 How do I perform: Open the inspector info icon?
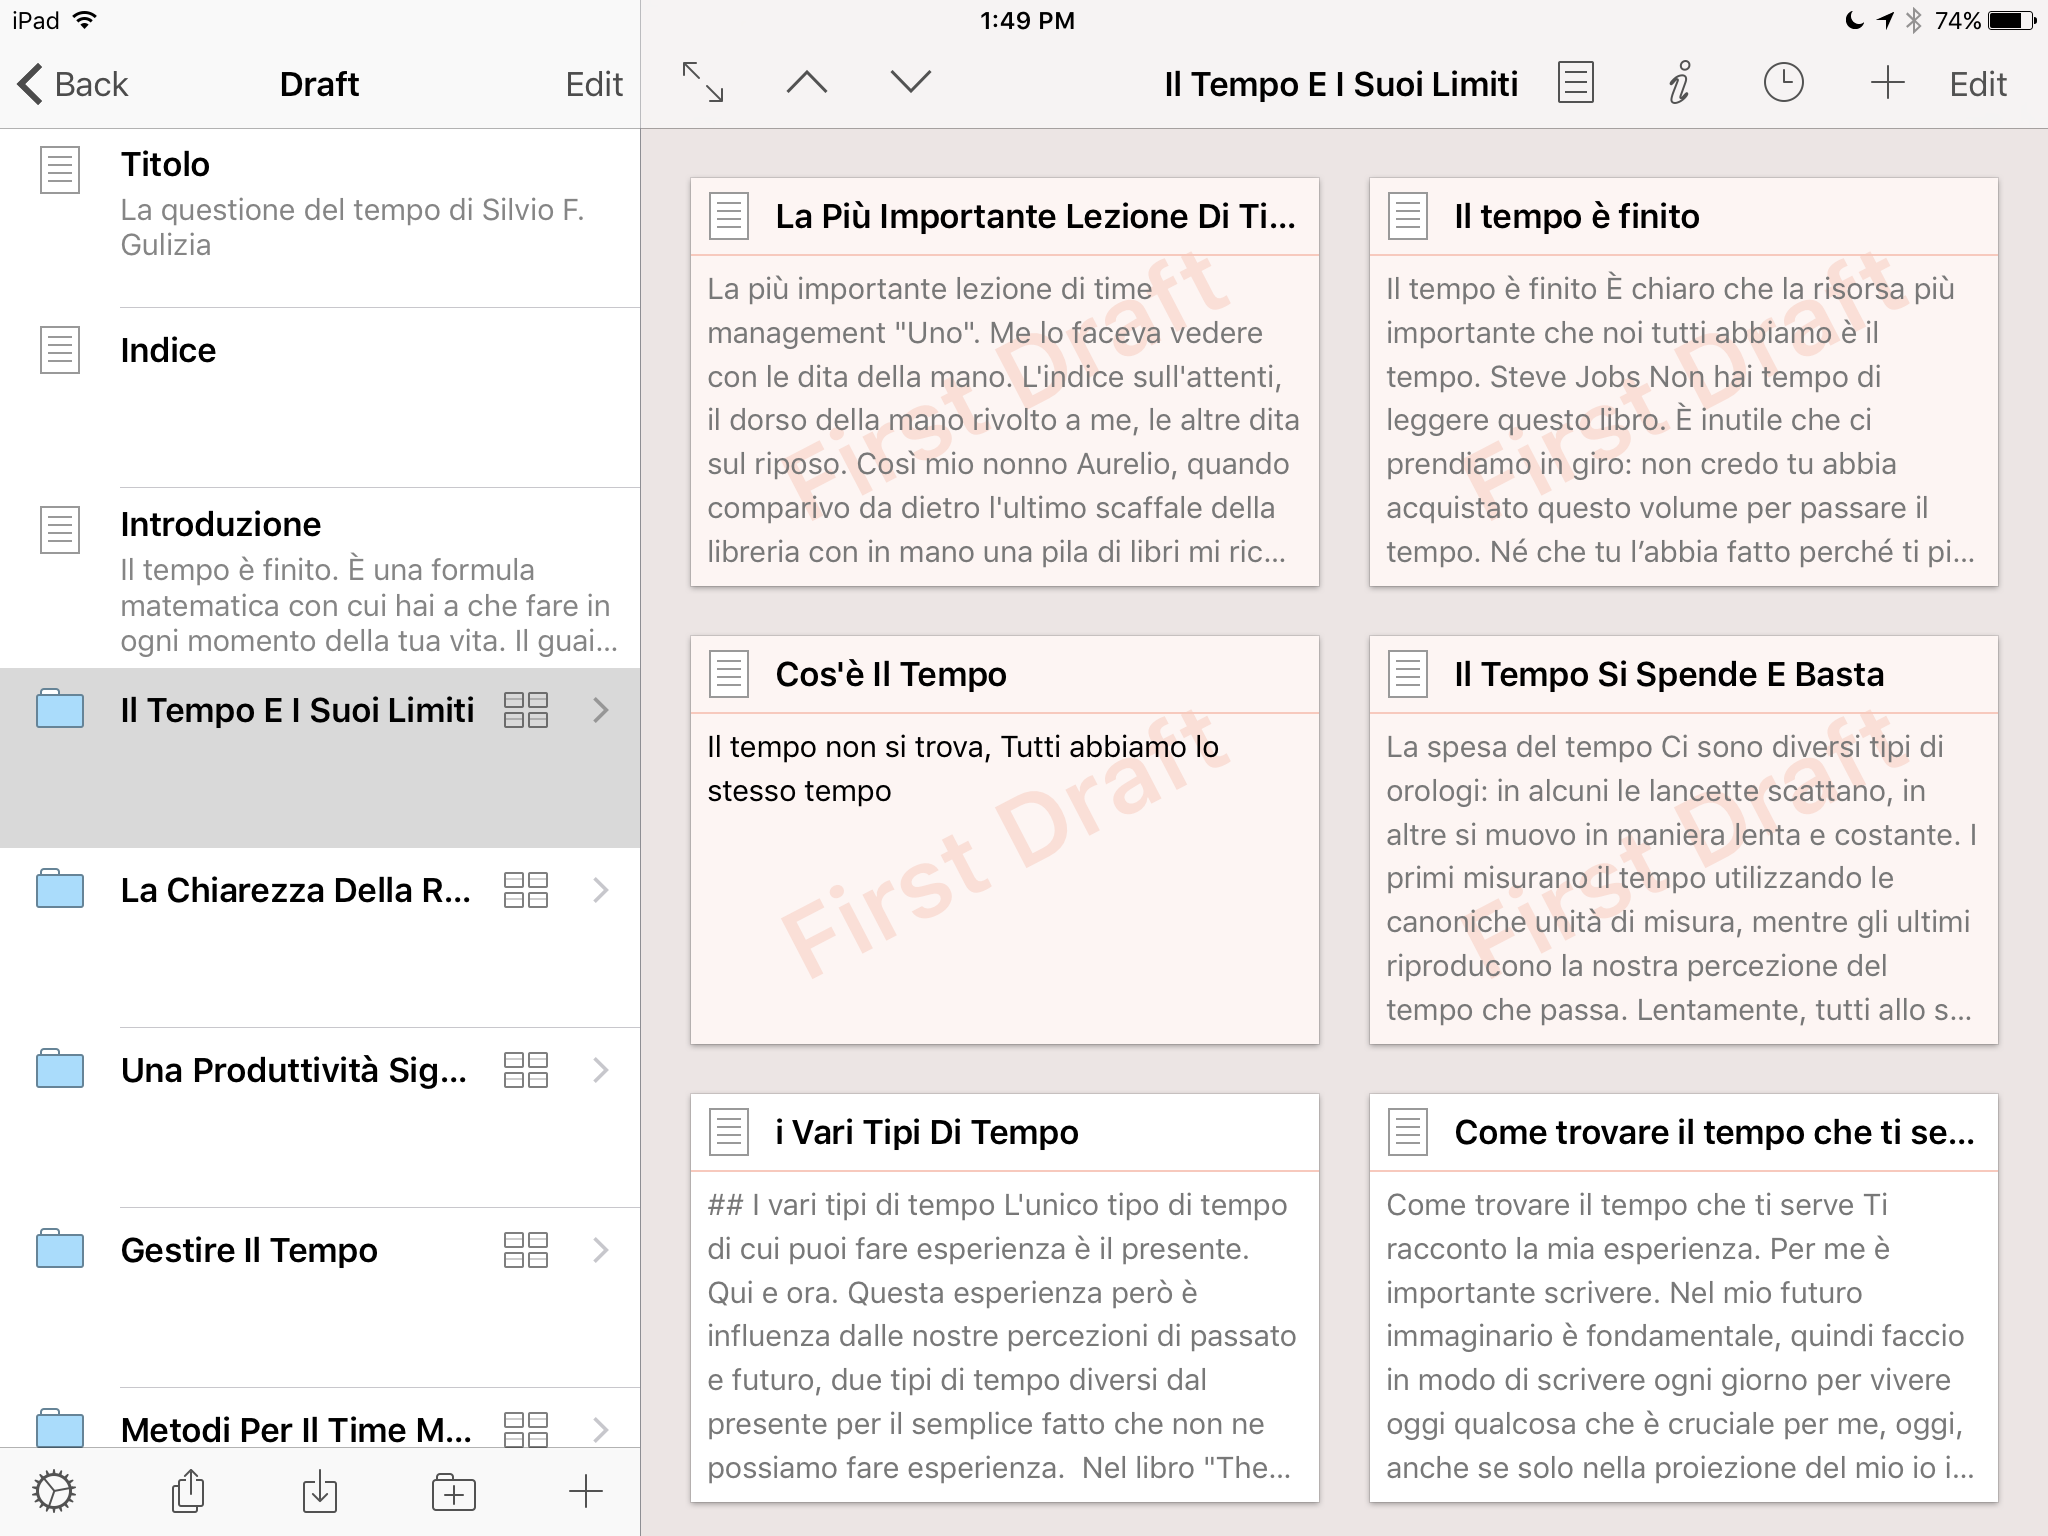tap(1679, 82)
